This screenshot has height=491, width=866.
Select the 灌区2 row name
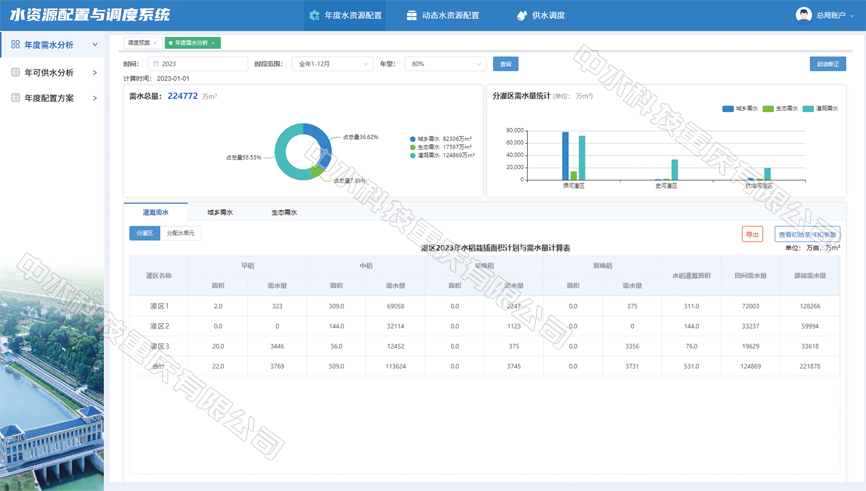pyautogui.click(x=159, y=326)
